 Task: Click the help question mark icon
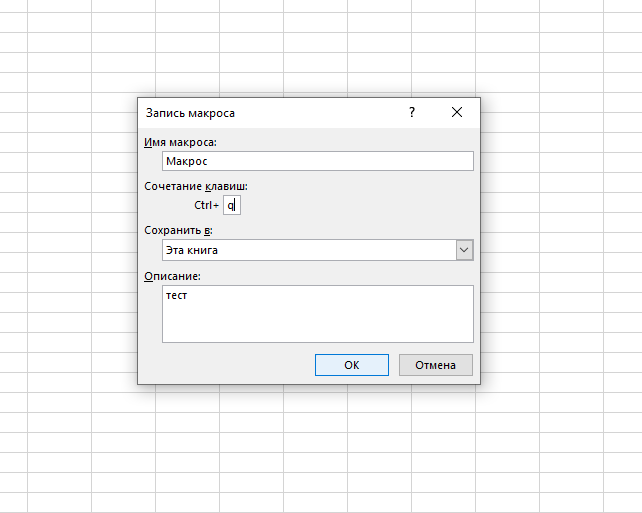412,112
